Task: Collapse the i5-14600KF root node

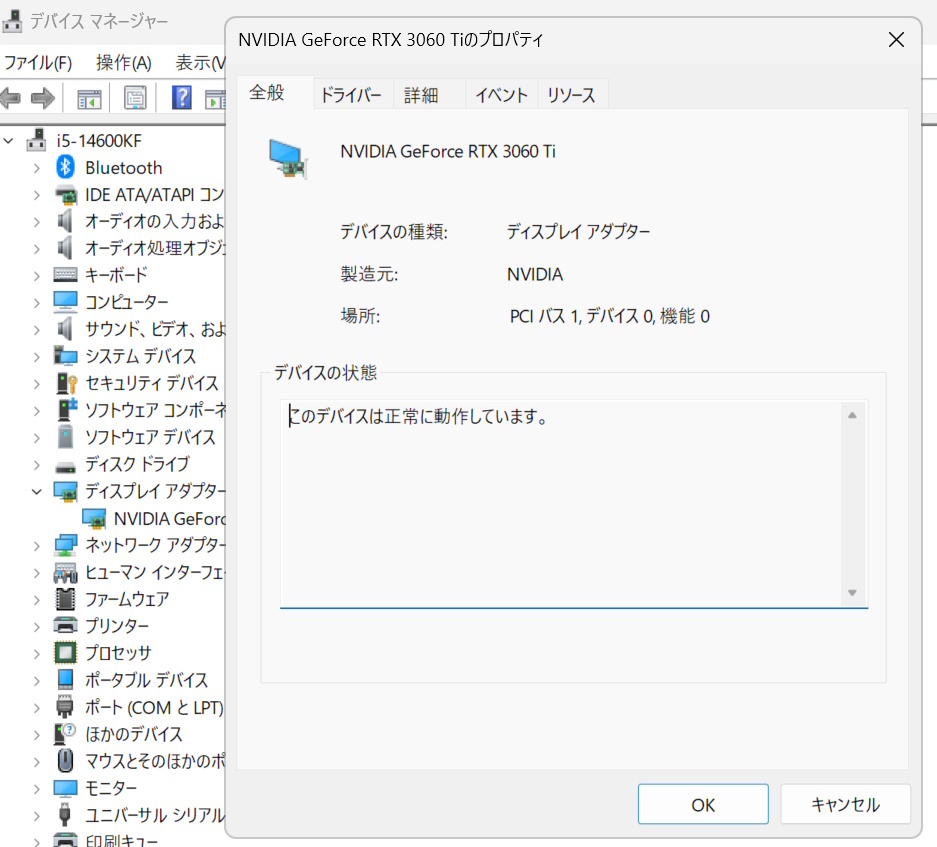Action: pyautogui.click(x=8, y=141)
